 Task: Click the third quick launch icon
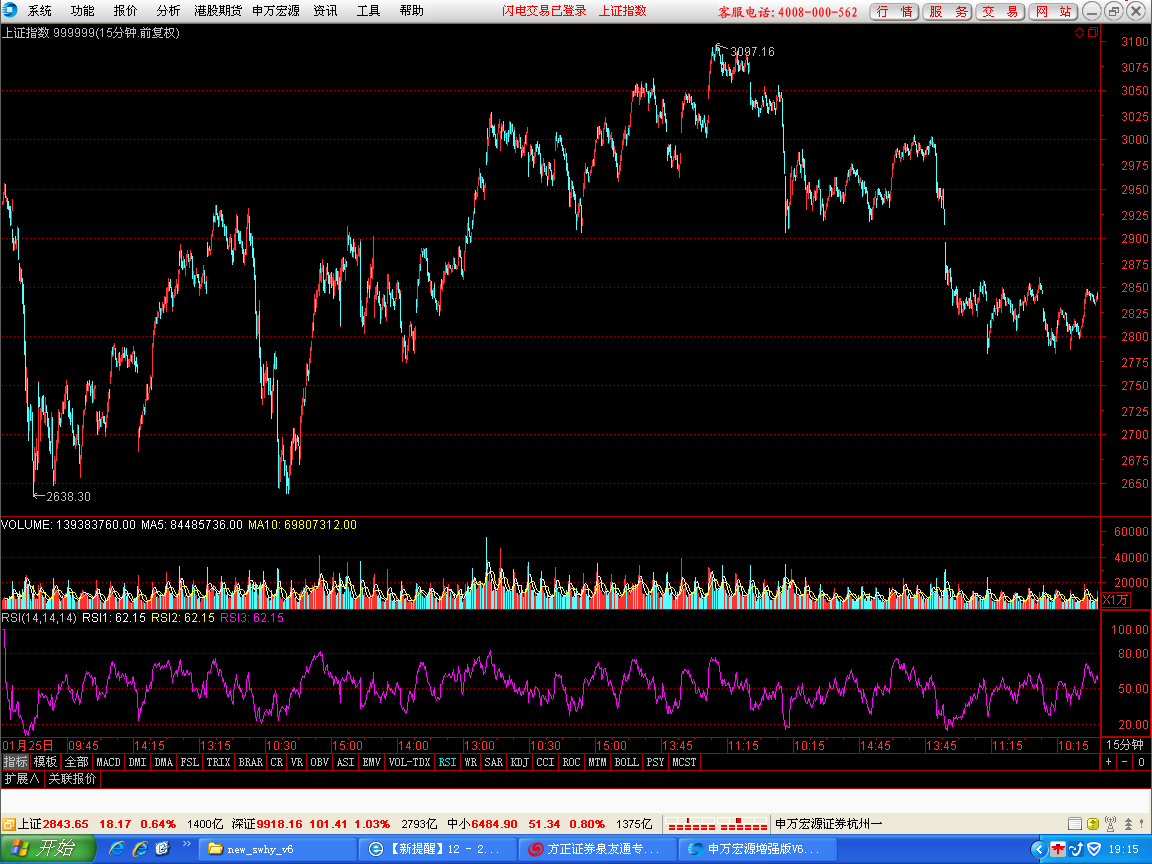coord(162,849)
